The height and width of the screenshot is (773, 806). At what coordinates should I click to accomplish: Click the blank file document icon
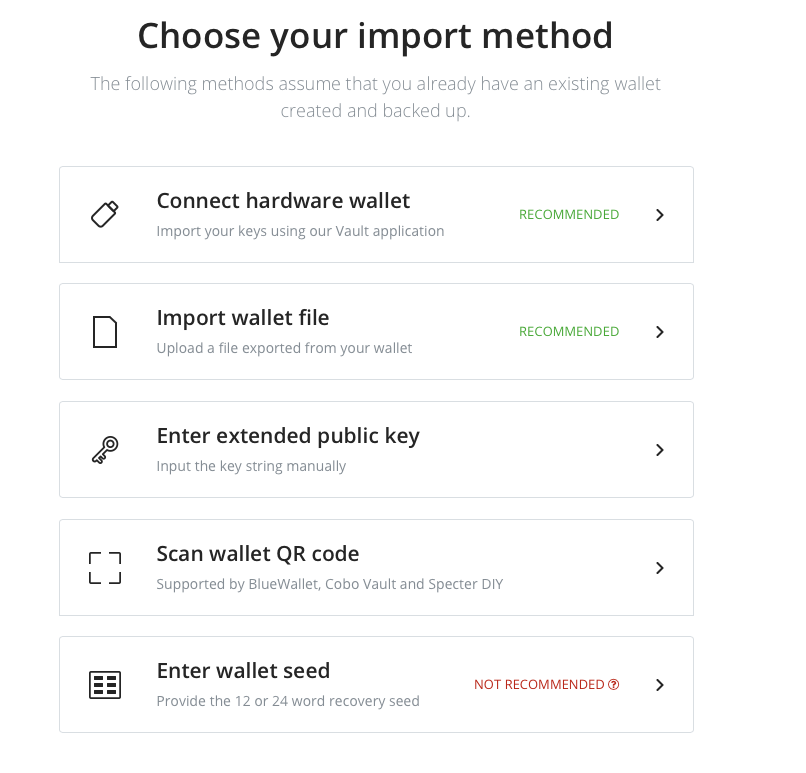105,332
